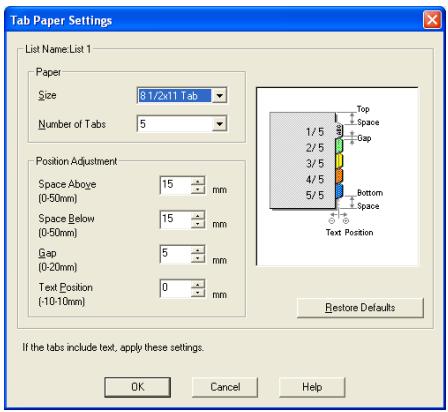448x412 pixels.
Task: Decrease Text Position with down arrow
Action: (198, 293)
